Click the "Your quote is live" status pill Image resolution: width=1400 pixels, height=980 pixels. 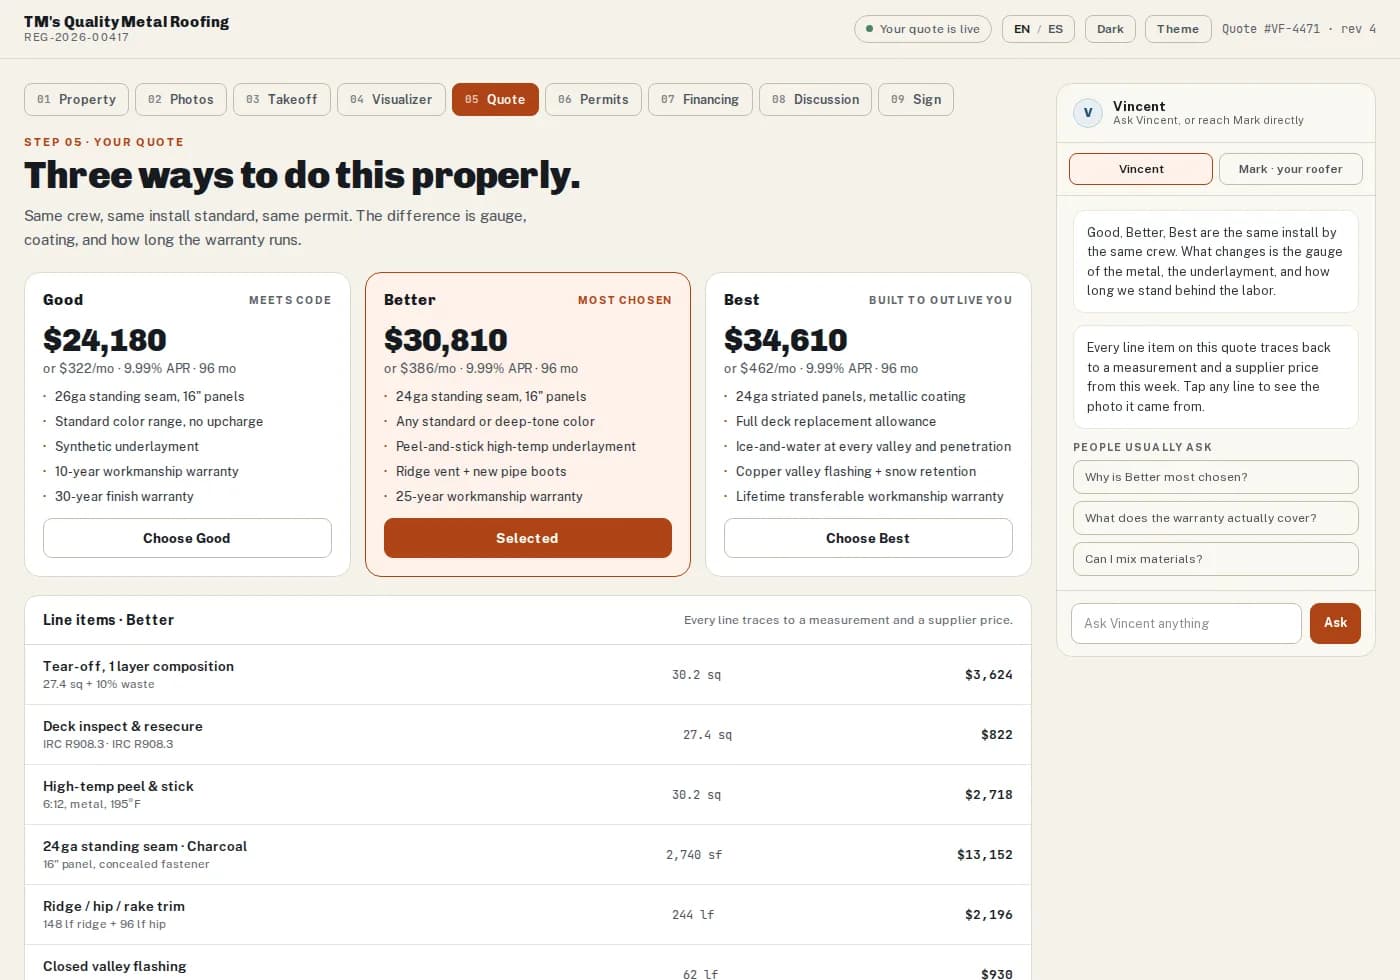point(923,29)
